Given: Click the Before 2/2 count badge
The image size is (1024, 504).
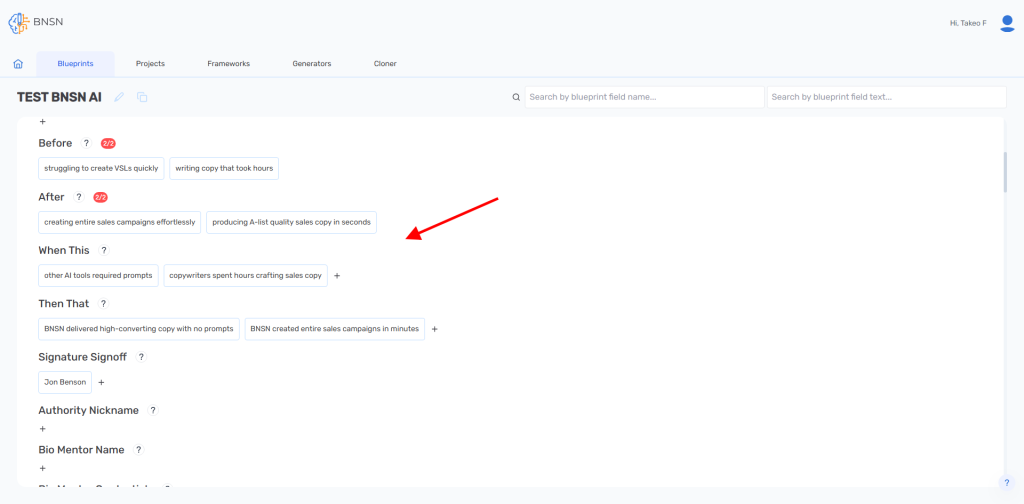Looking at the screenshot, I should pos(108,143).
